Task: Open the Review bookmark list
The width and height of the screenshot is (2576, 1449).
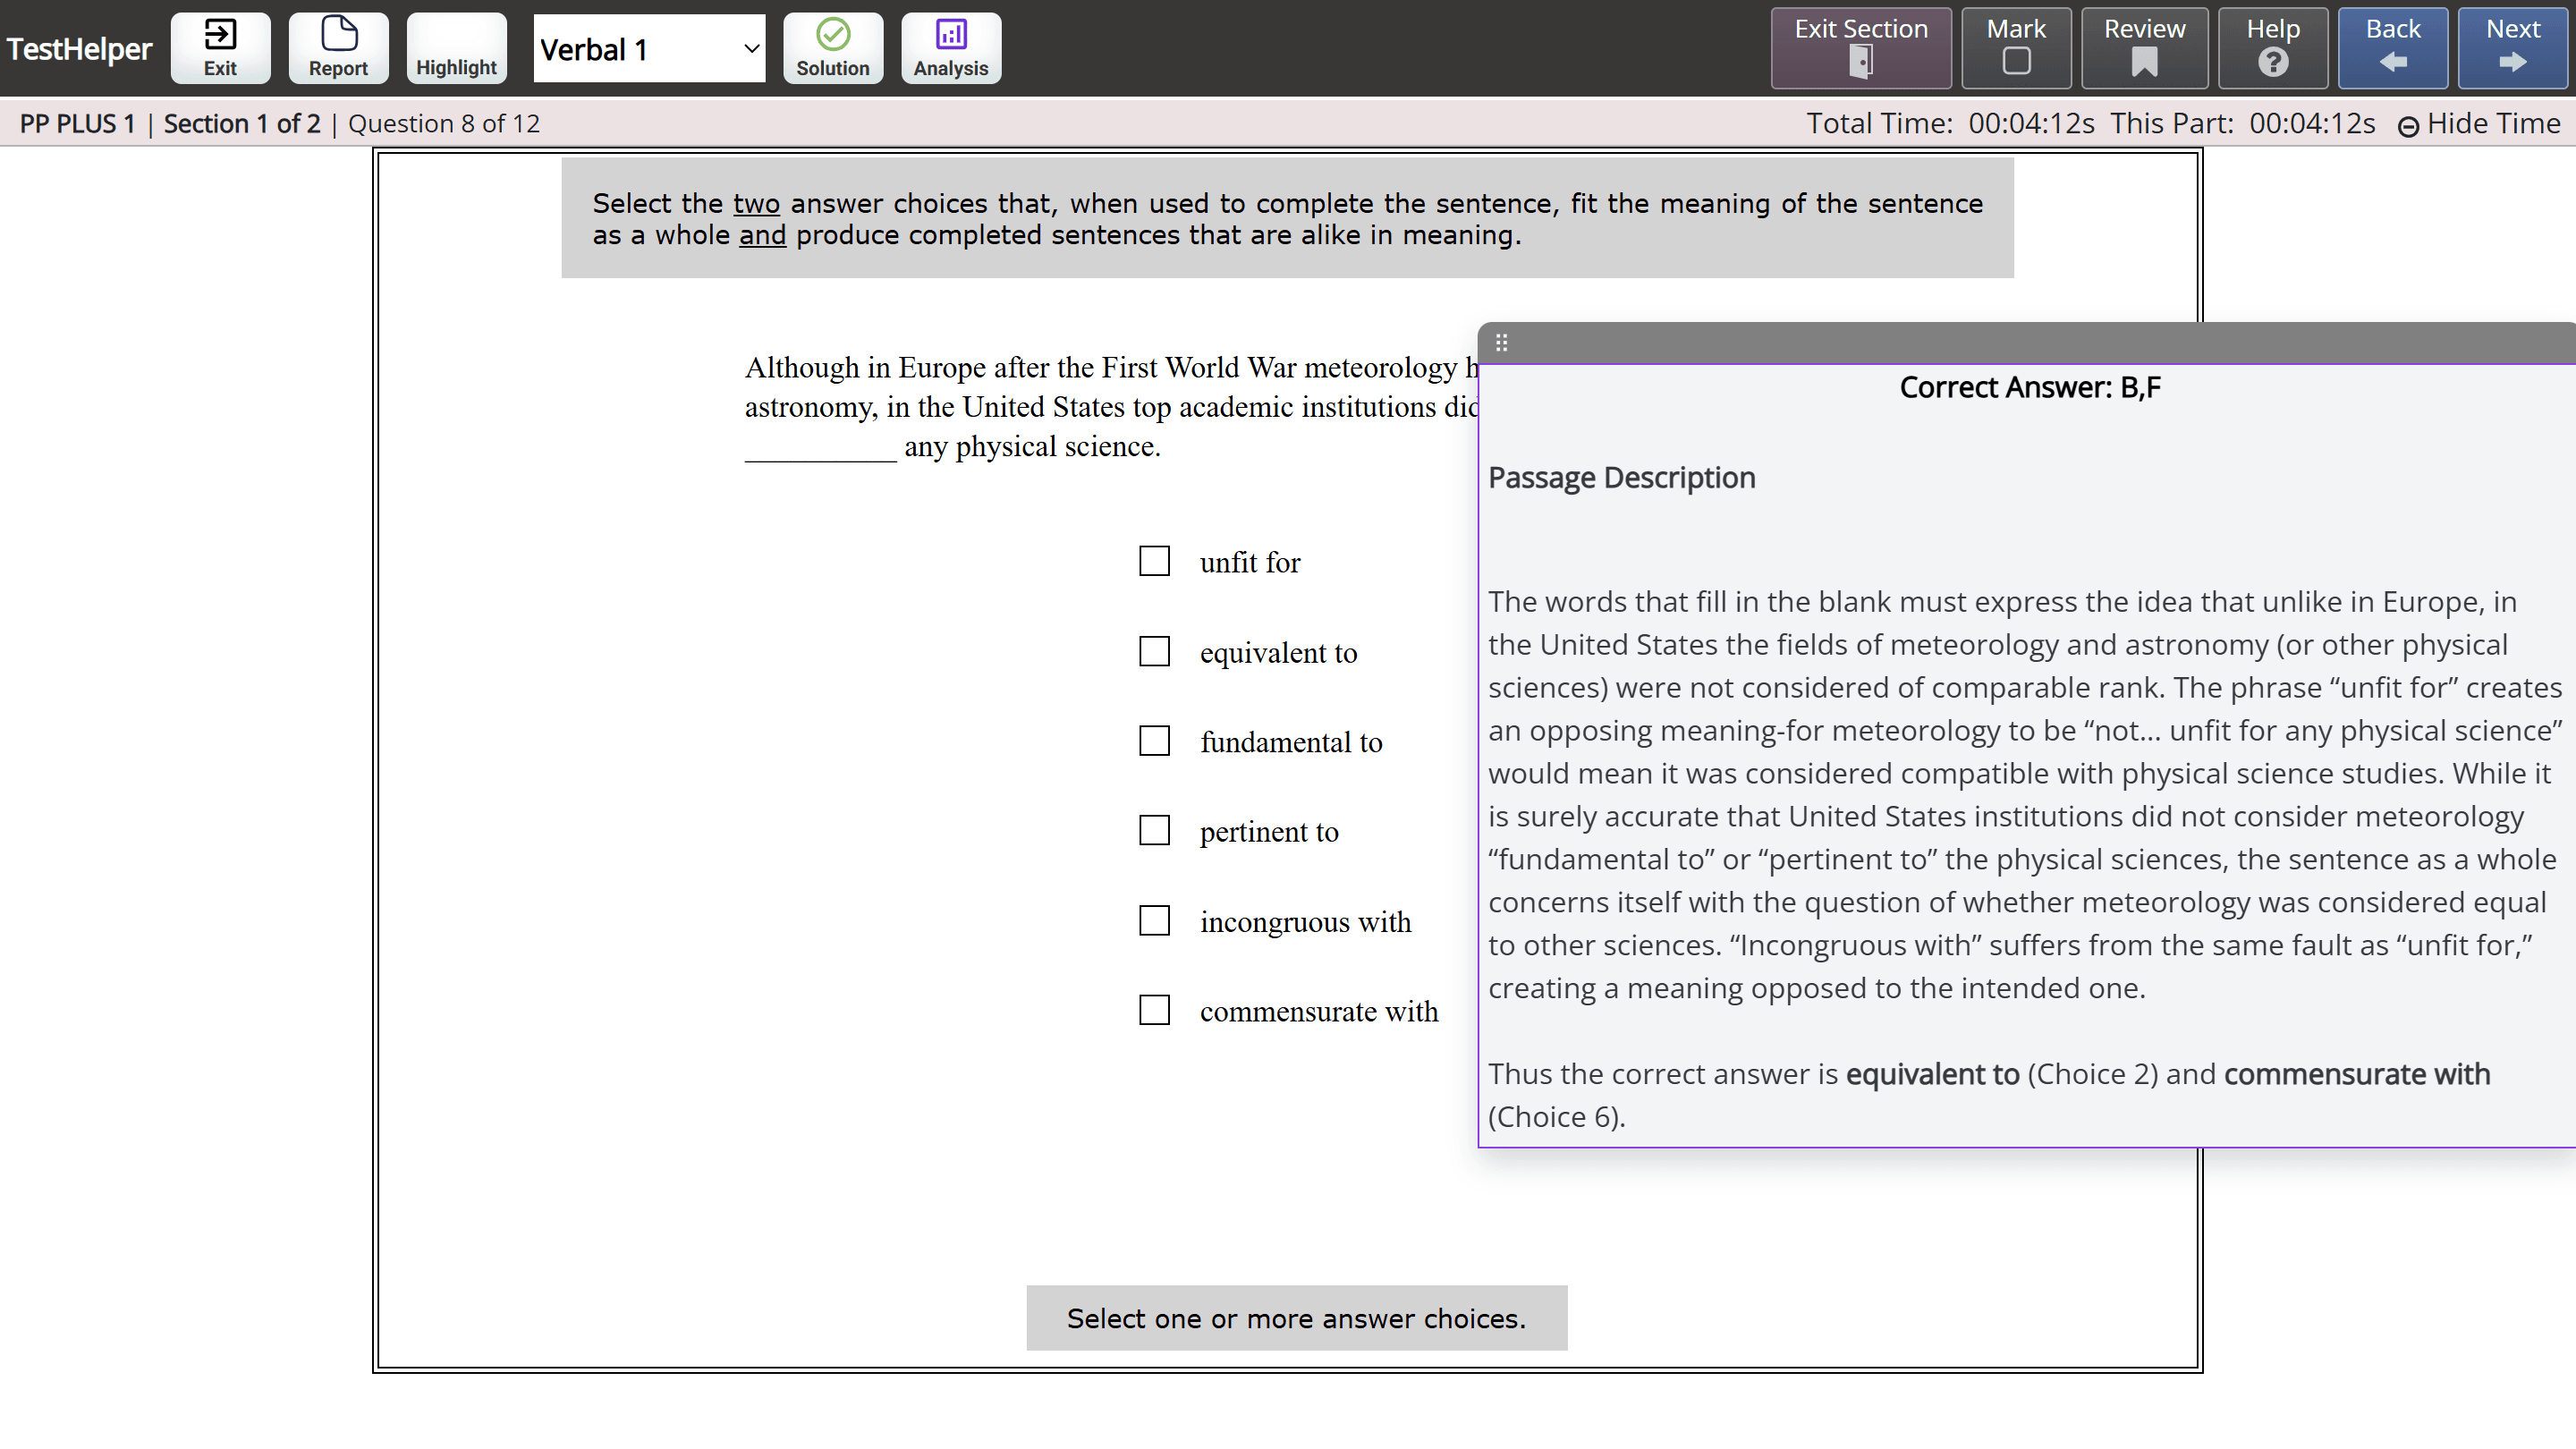Action: pyautogui.click(x=2144, y=48)
